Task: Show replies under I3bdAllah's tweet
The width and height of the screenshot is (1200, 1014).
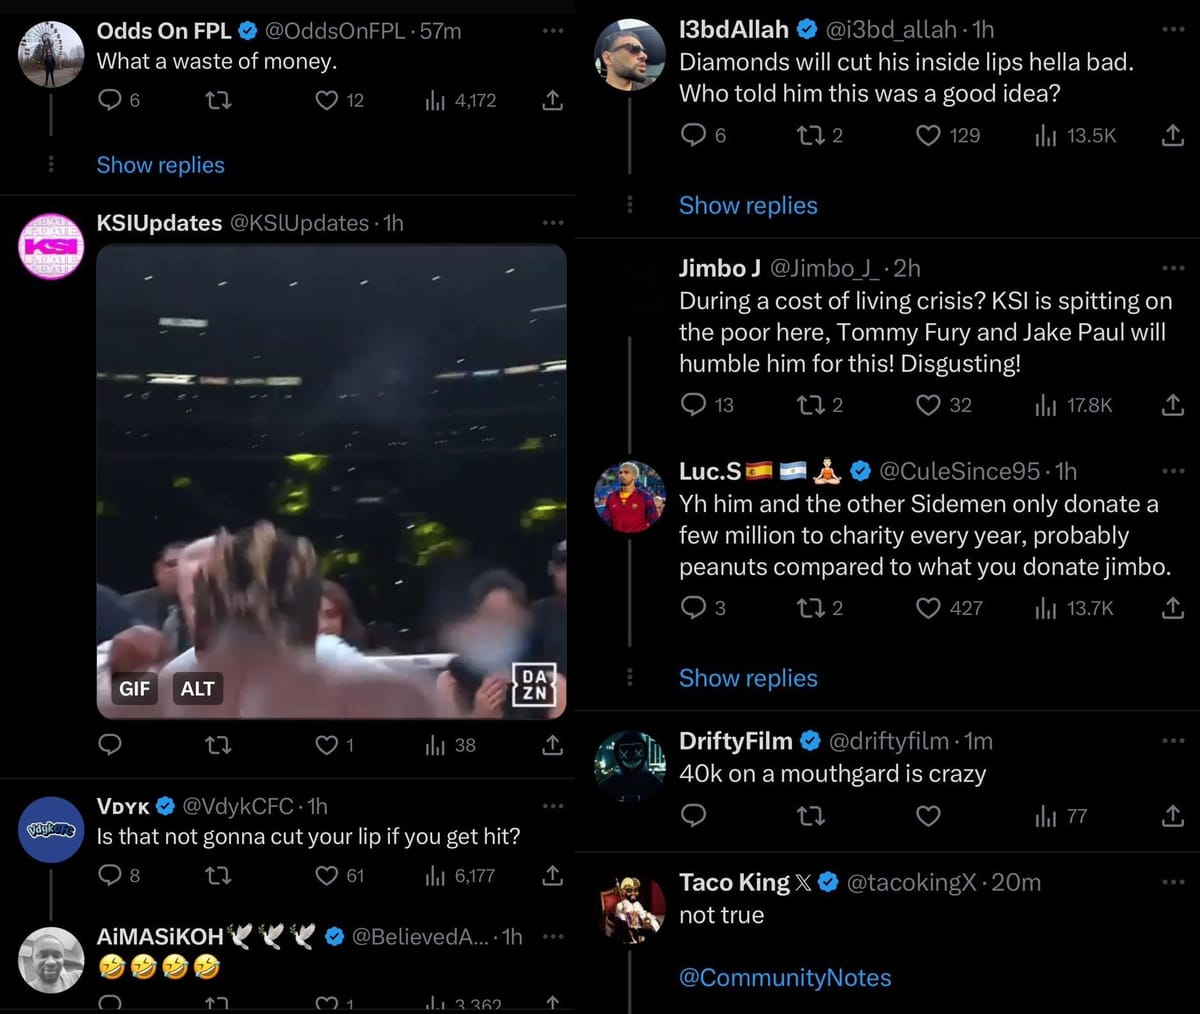Action: 748,205
